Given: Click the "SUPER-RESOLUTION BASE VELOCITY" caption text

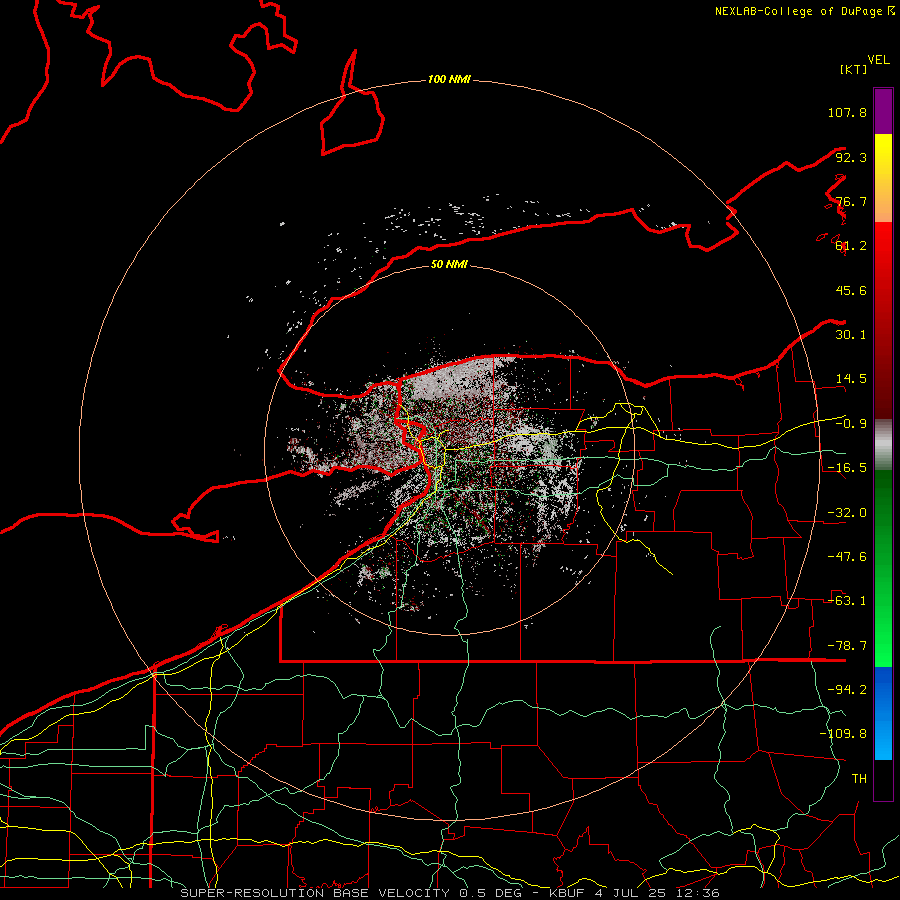Looking at the screenshot, I should click(315, 893).
